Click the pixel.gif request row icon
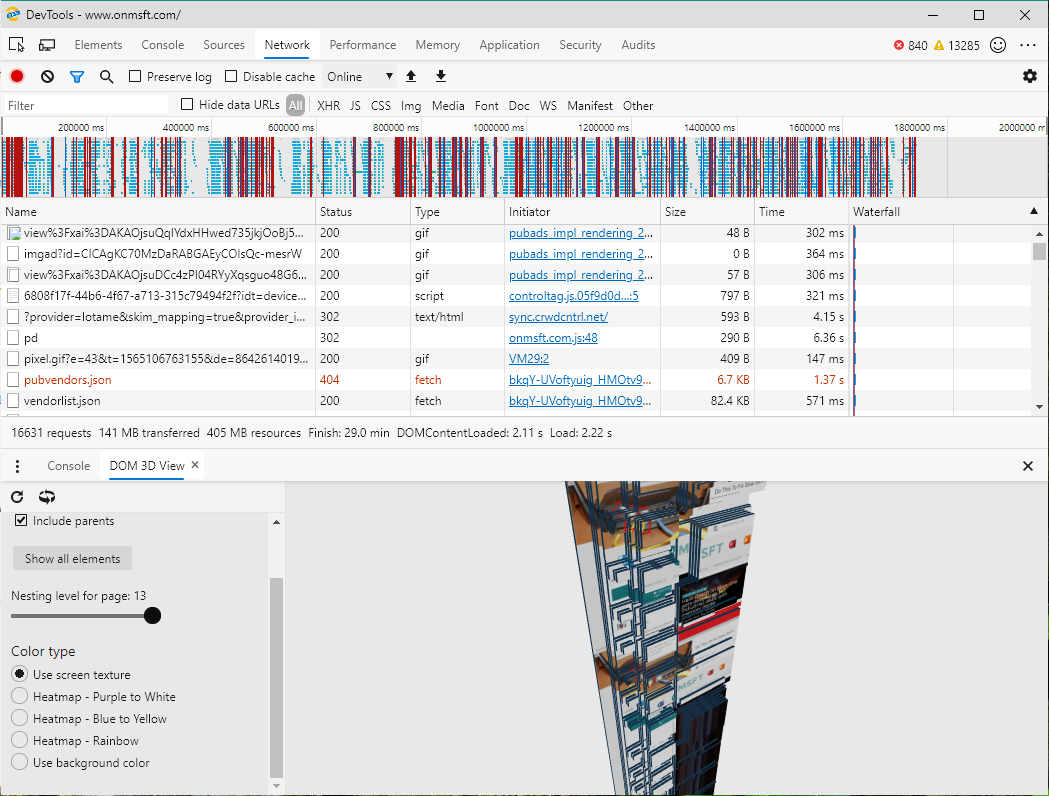The width and height of the screenshot is (1049, 796). pos(13,359)
